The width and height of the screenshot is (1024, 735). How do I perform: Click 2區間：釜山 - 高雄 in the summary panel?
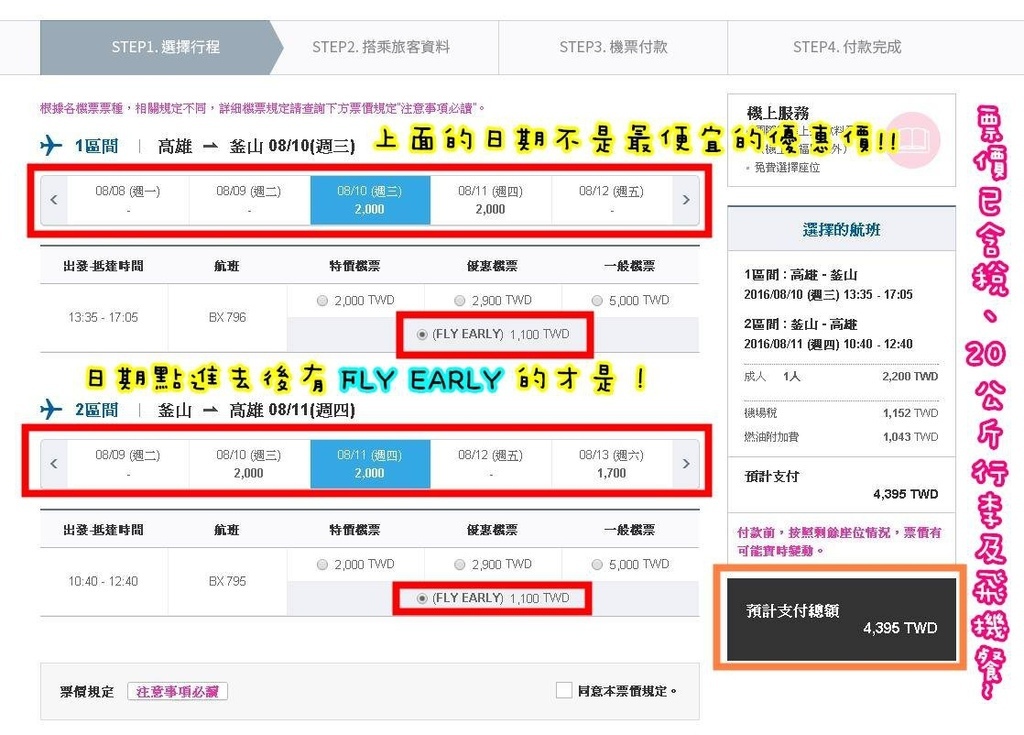pos(801,324)
